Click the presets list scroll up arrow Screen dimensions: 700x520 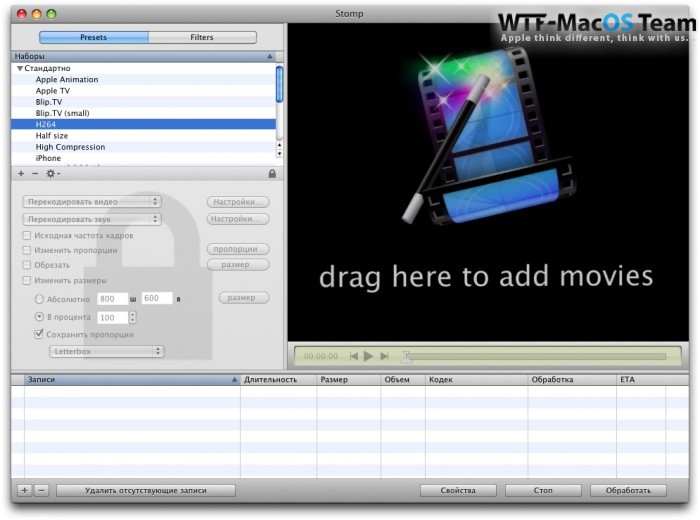279,145
